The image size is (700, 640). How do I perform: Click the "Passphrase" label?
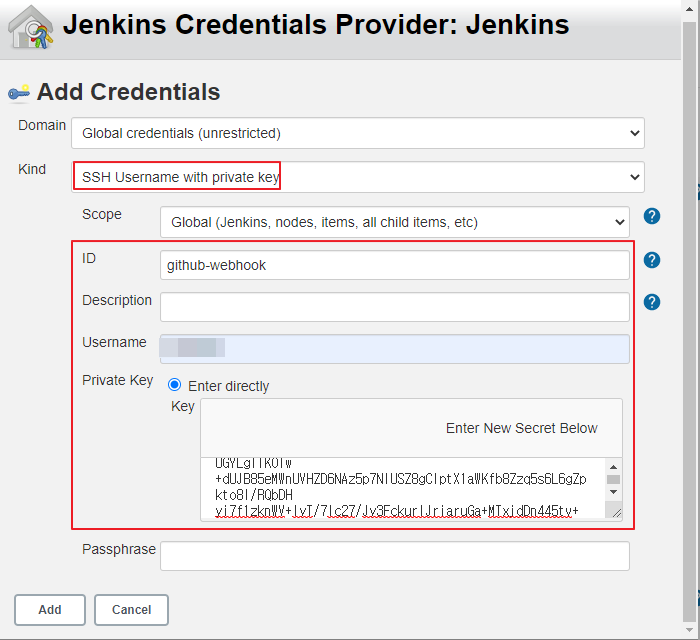click(119, 549)
